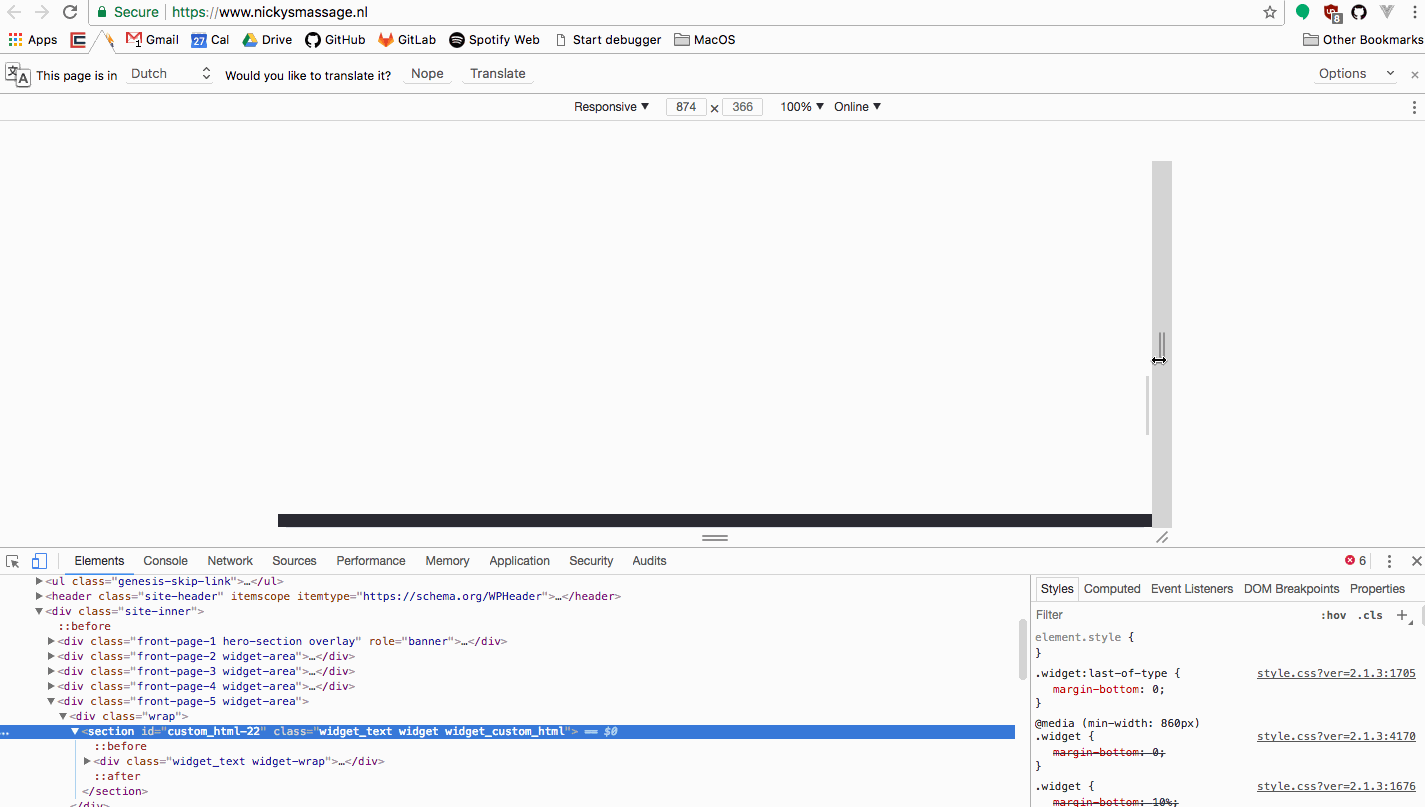1425x807 pixels.
Task: Change the detected language from Dutch
Action: [x=170, y=74]
